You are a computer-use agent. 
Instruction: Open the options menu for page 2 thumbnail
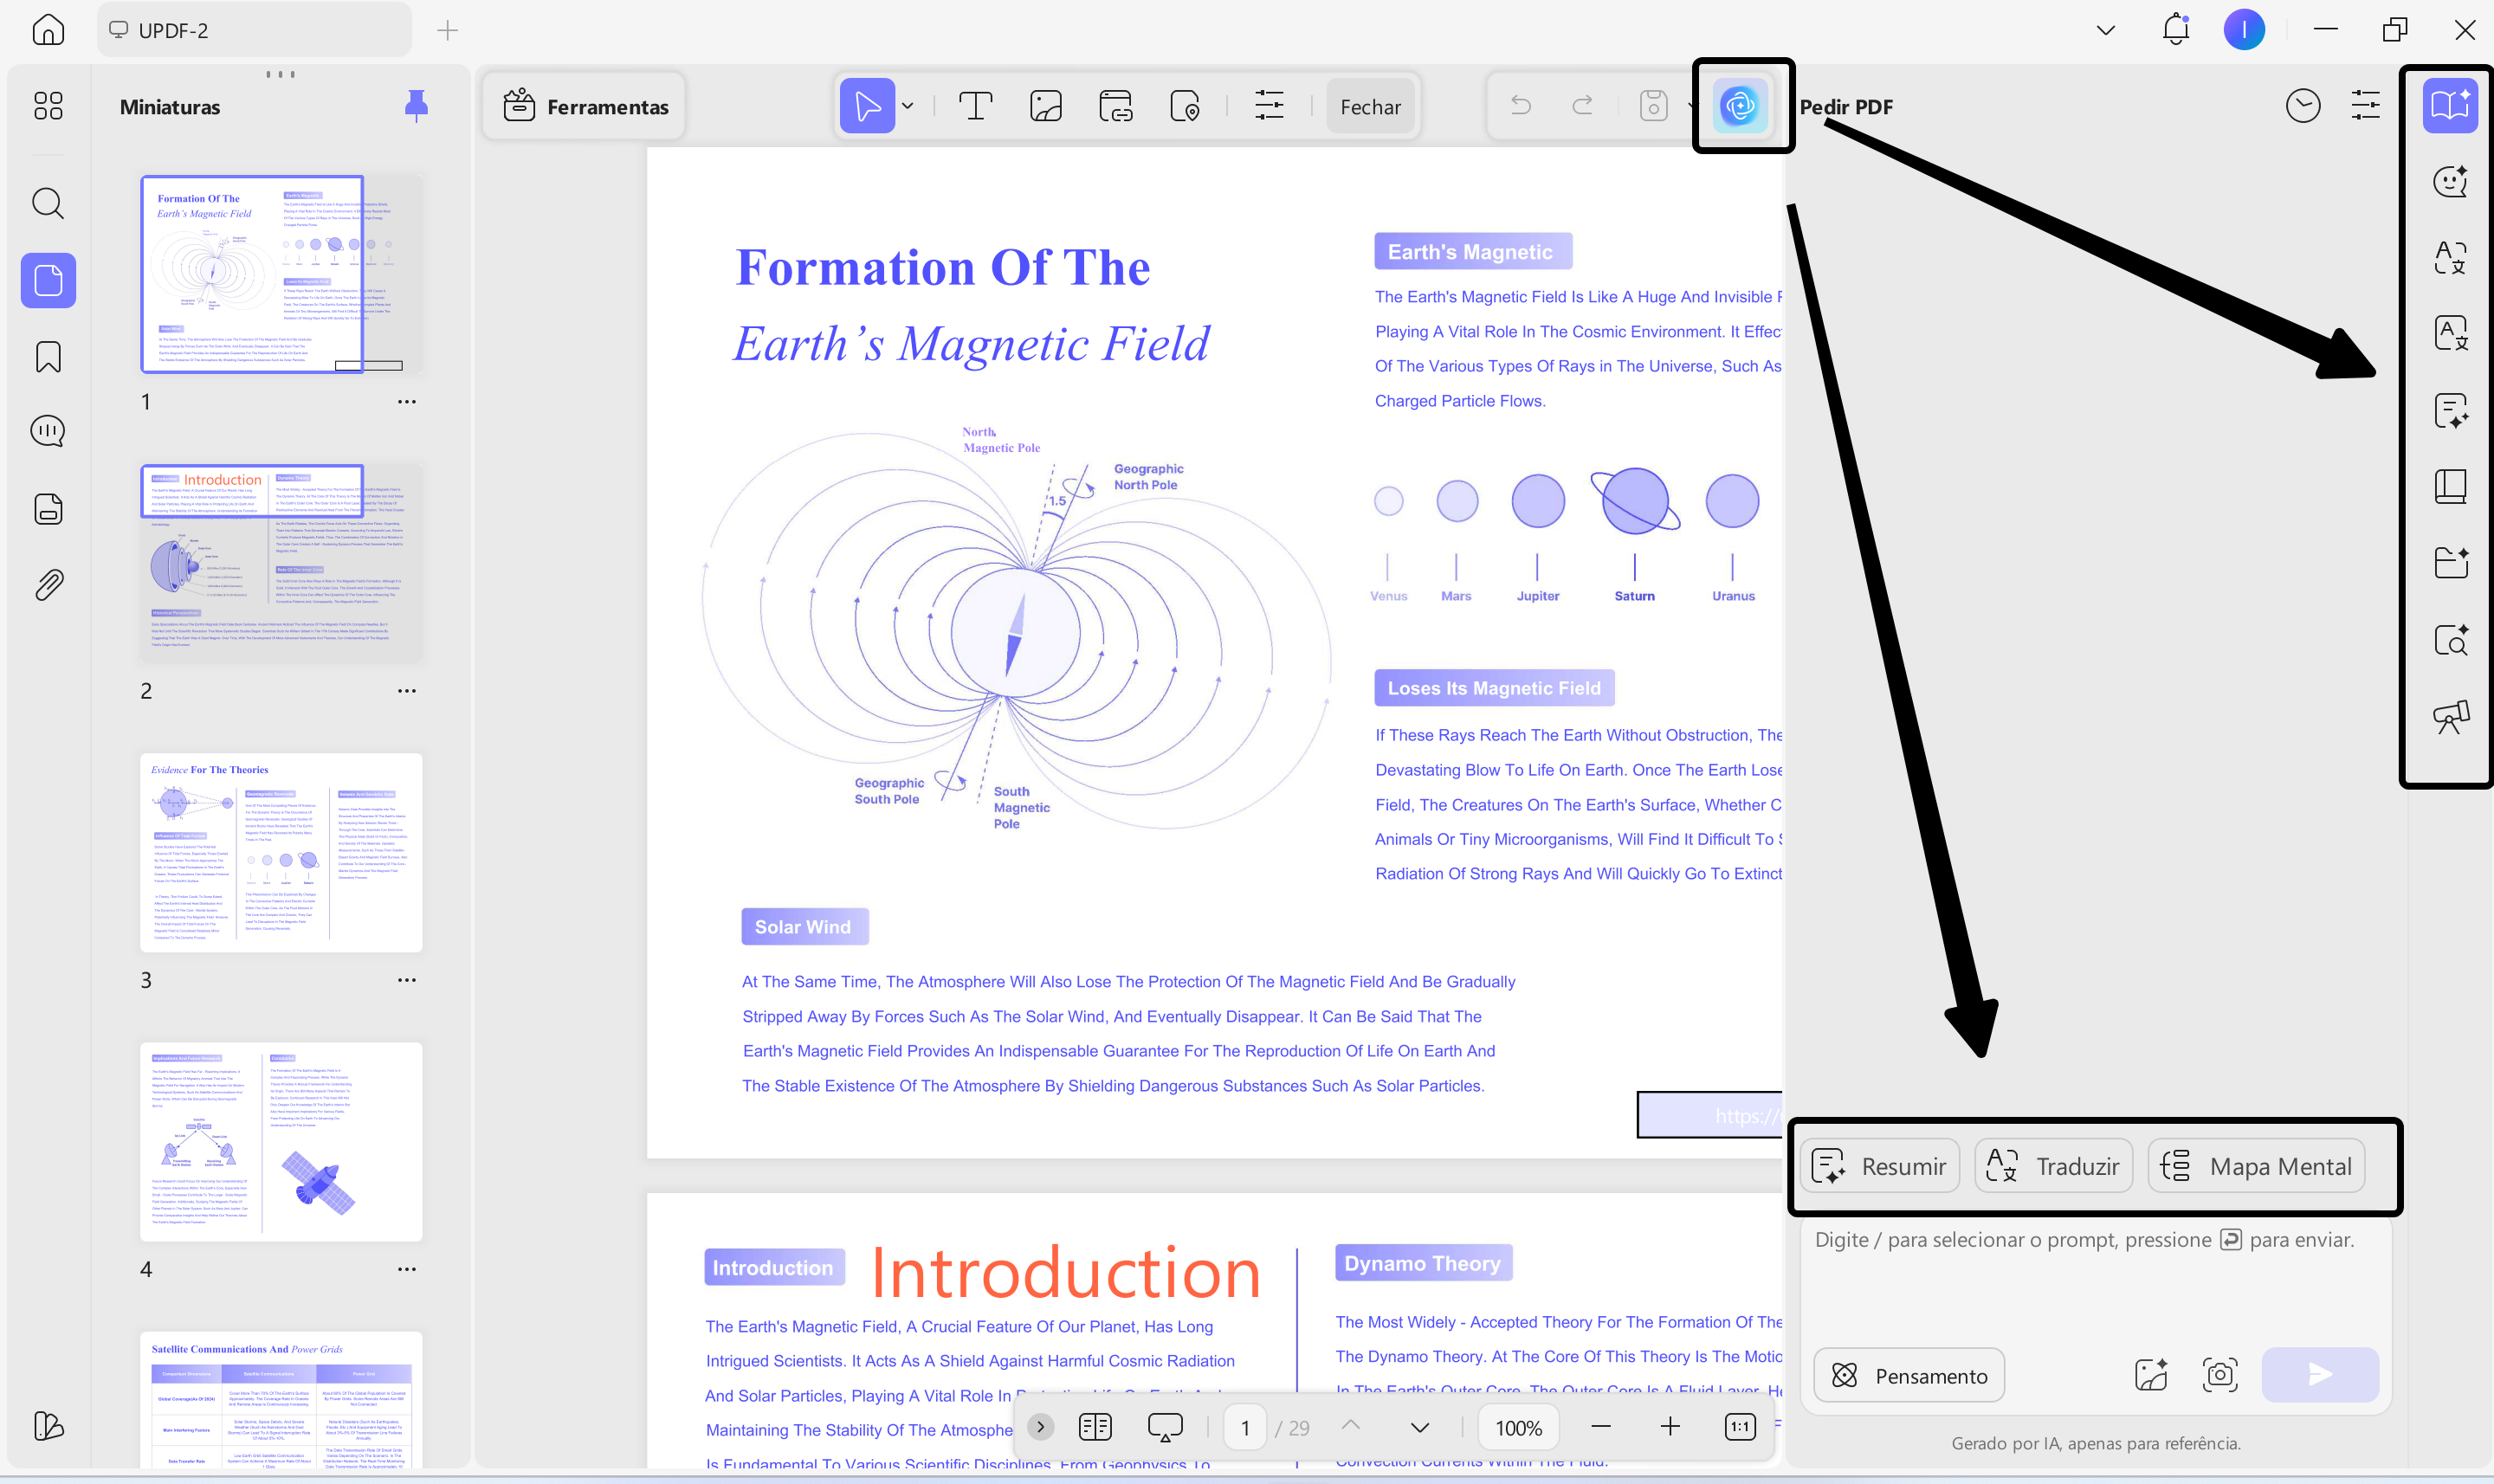tap(406, 690)
